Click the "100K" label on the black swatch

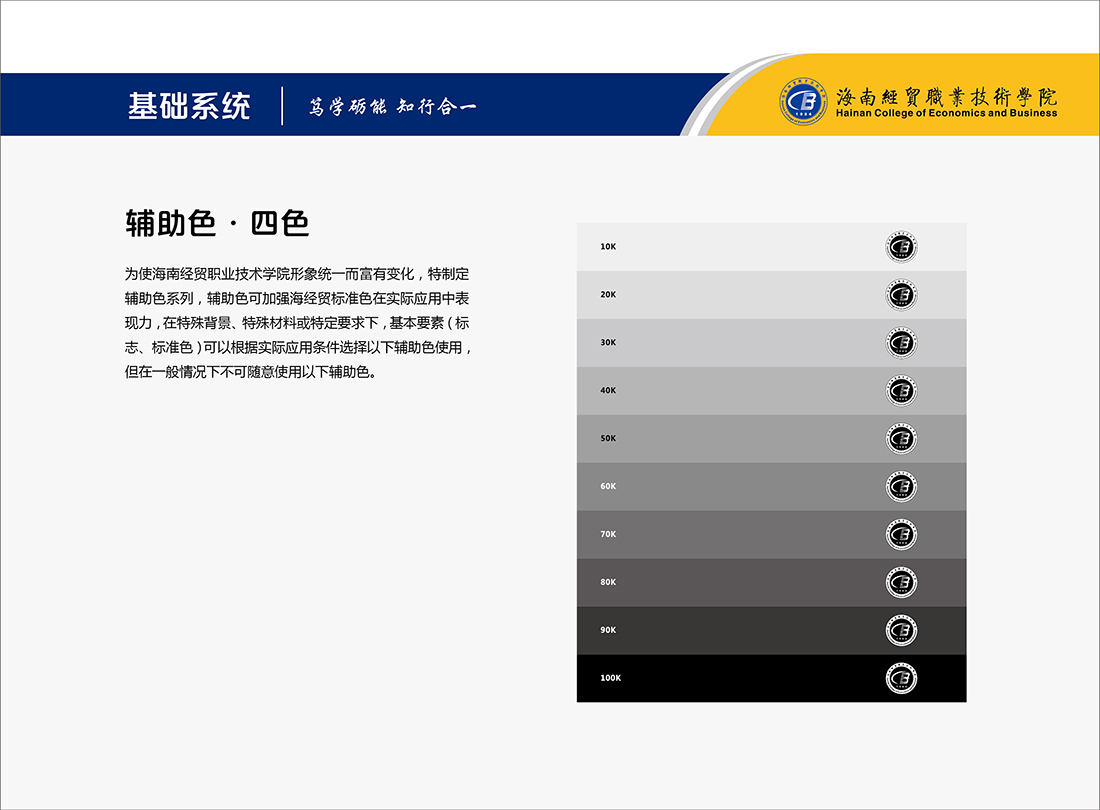(610, 678)
